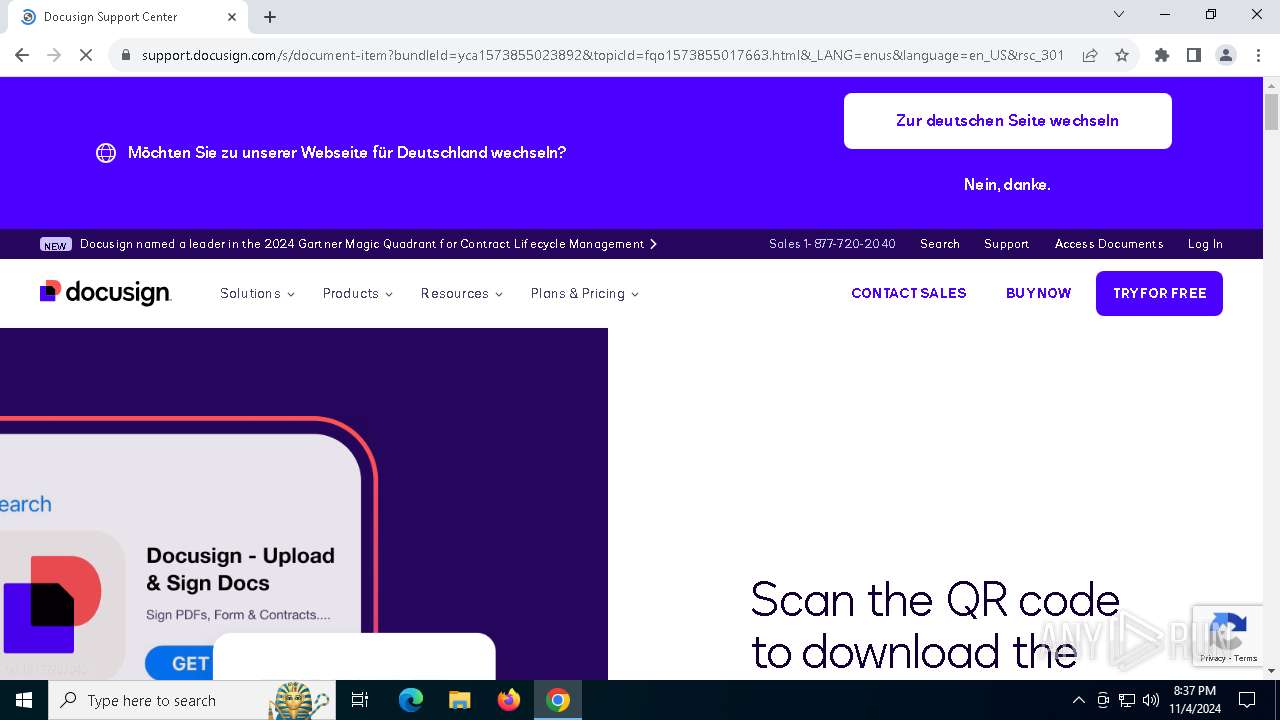The image size is (1280, 720).
Task: Click Sales phone number link
Action: tap(832, 244)
